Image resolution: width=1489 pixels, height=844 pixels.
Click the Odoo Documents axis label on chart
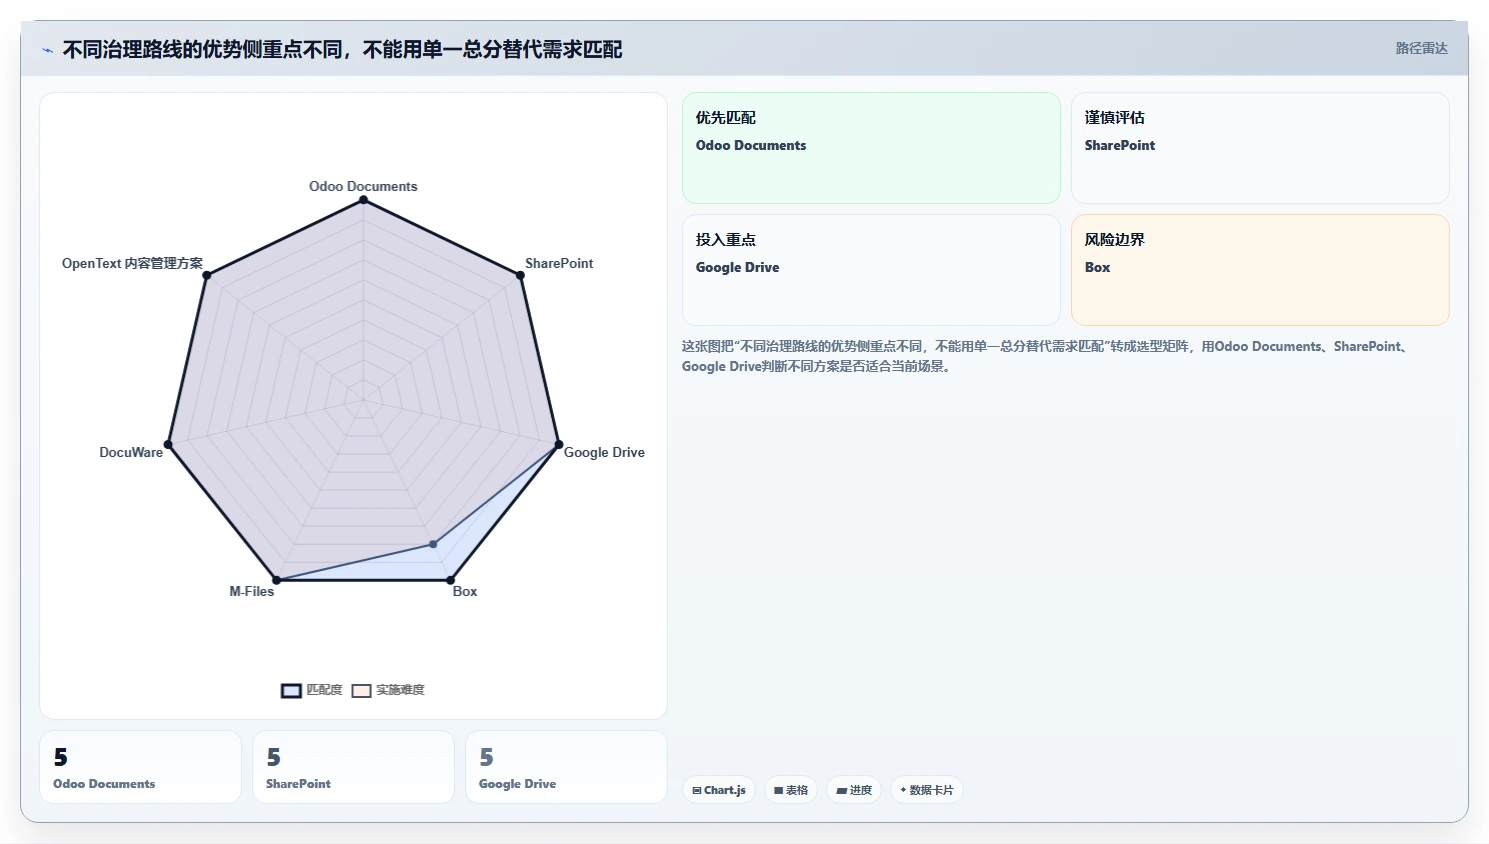[x=363, y=186]
